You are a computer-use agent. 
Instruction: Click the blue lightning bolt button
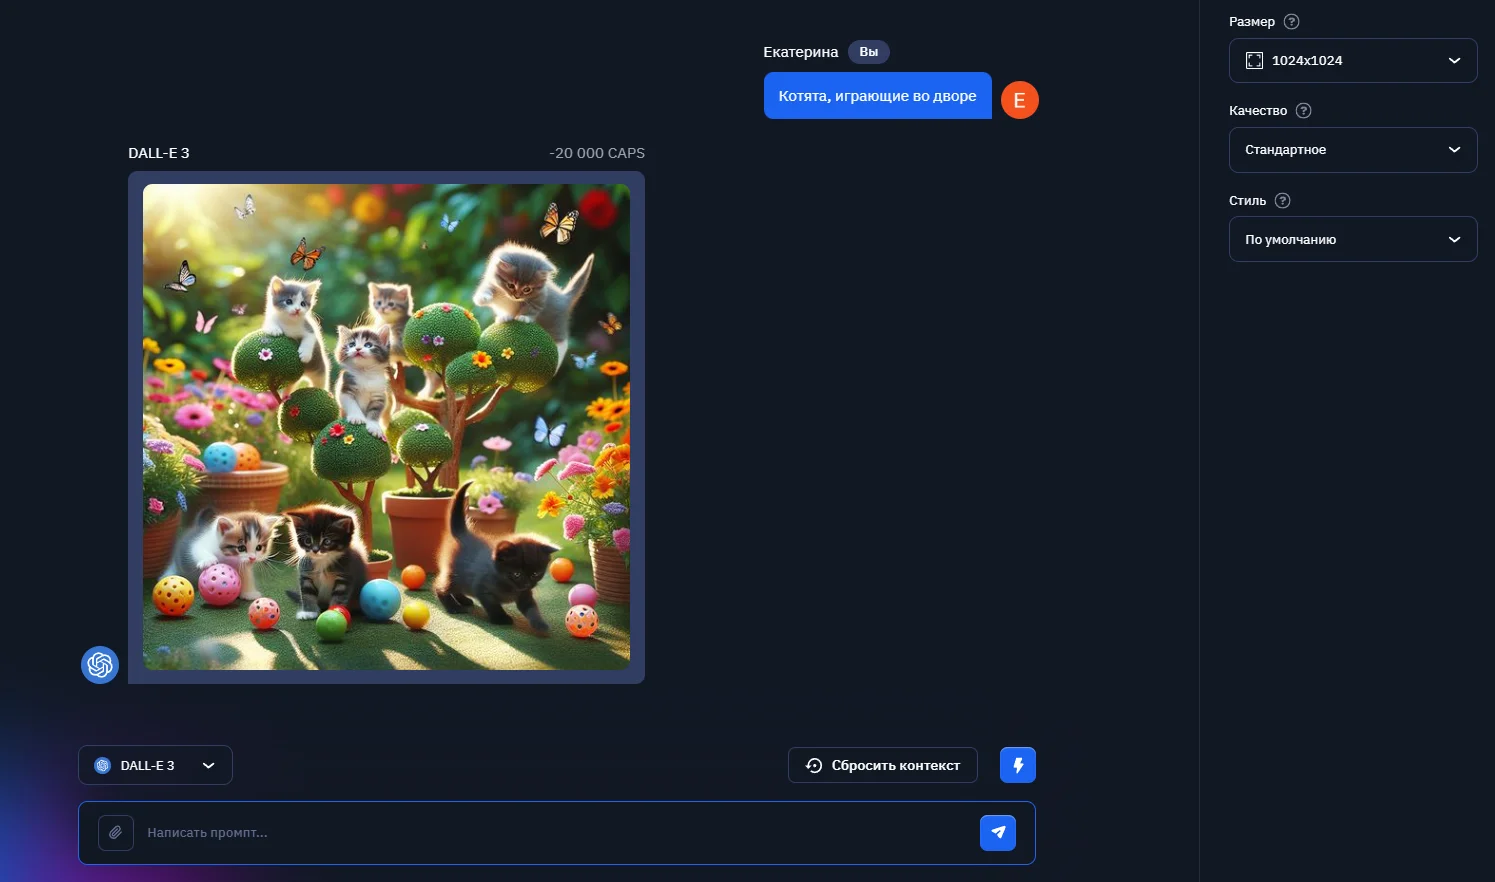(x=1018, y=765)
